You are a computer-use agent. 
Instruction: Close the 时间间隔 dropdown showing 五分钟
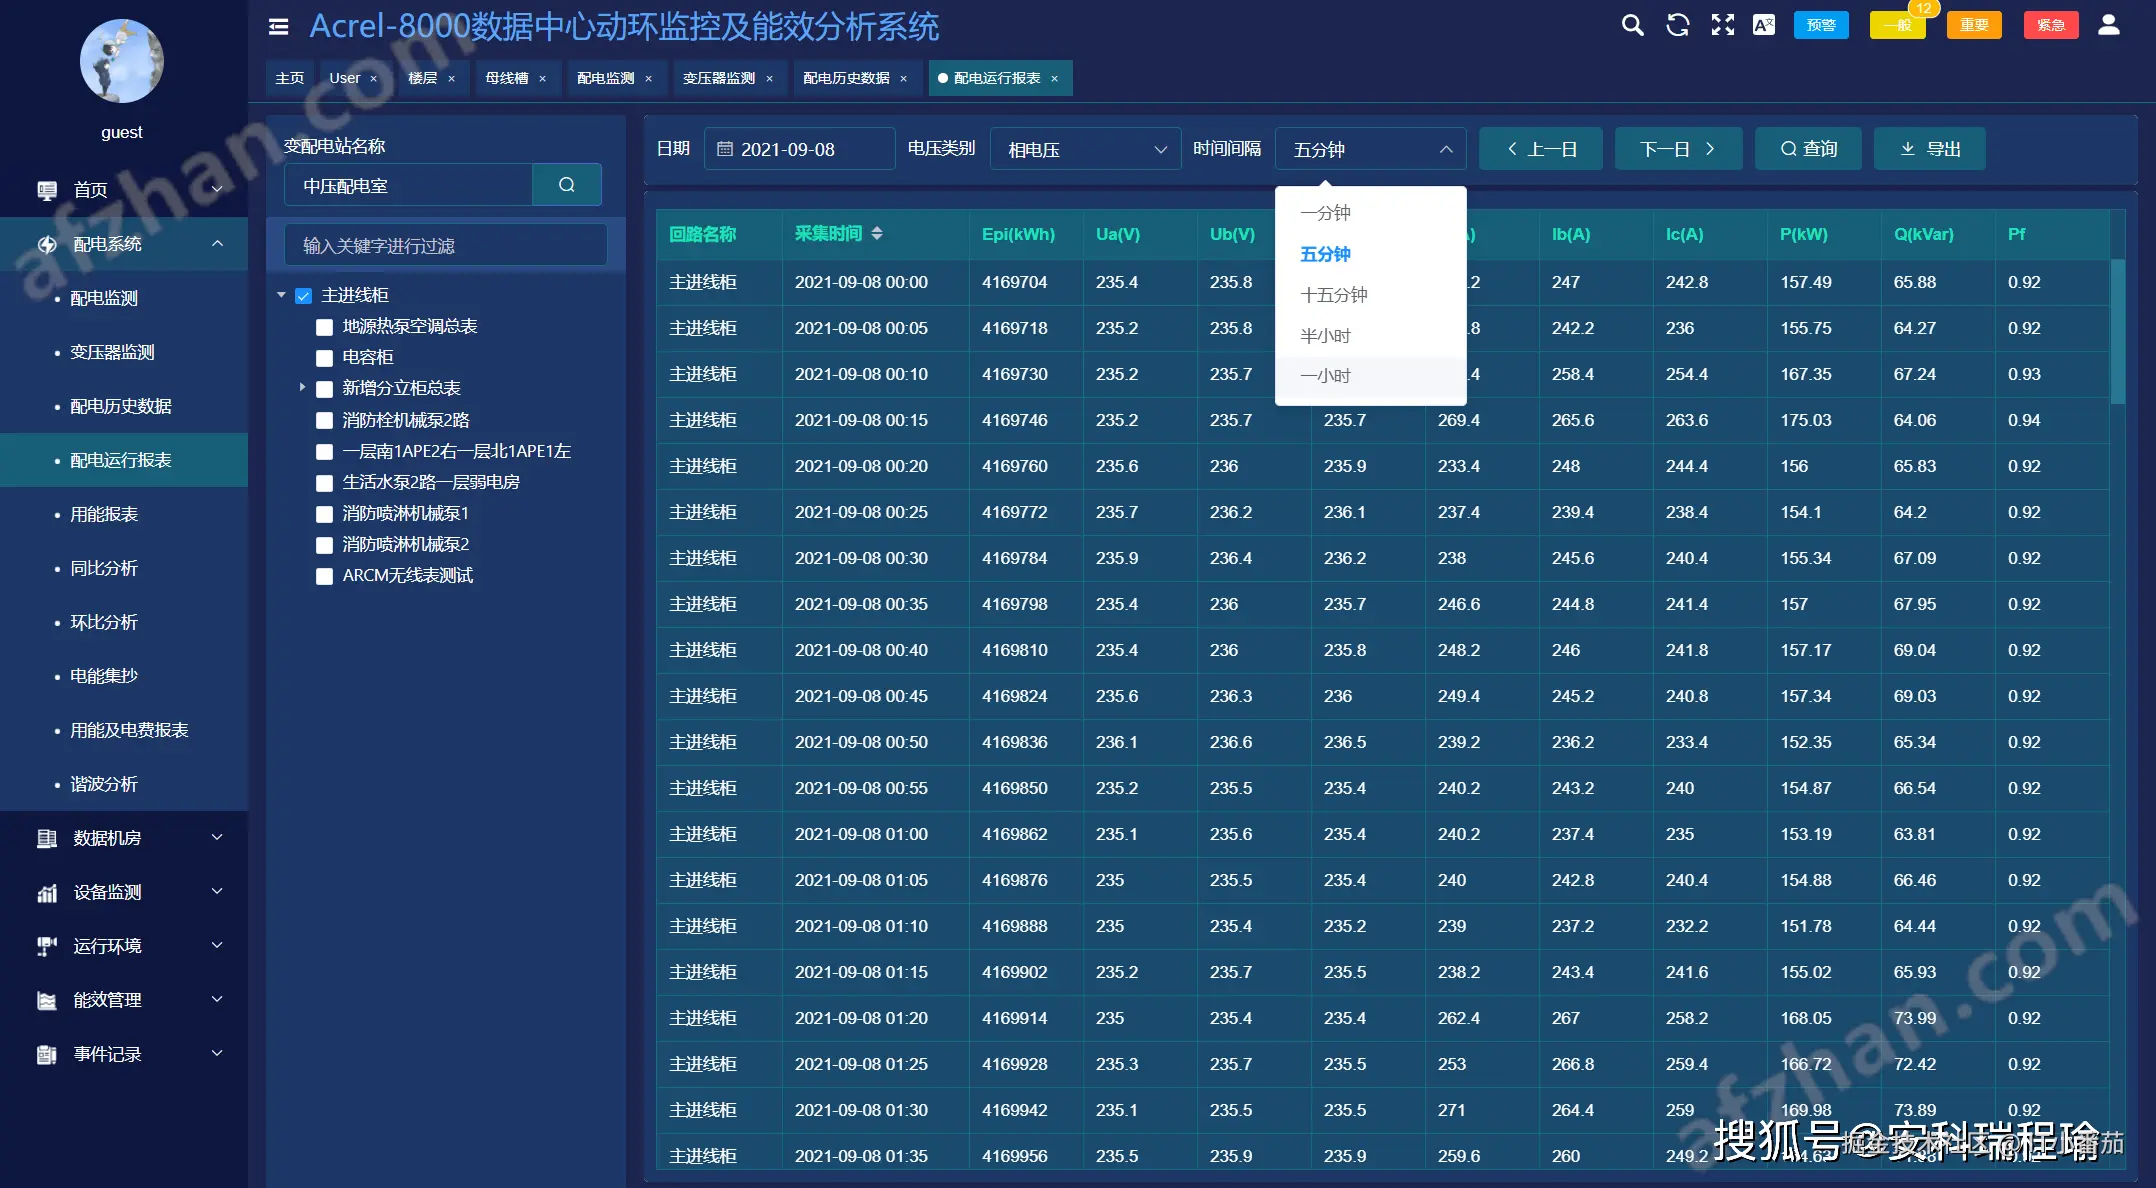click(x=1371, y=149)
